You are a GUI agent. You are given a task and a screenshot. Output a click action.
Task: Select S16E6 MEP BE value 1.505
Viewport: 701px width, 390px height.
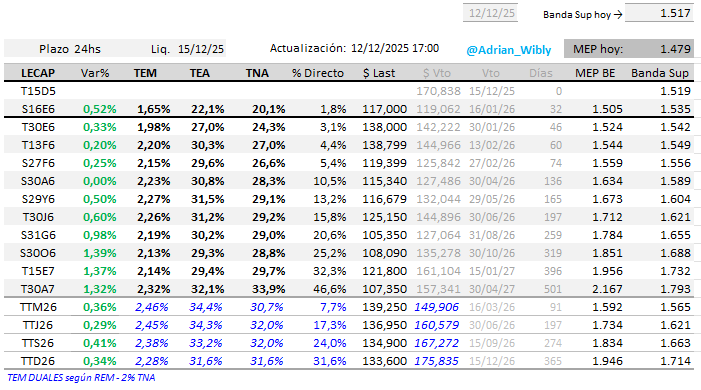click(x=607, y=109)
